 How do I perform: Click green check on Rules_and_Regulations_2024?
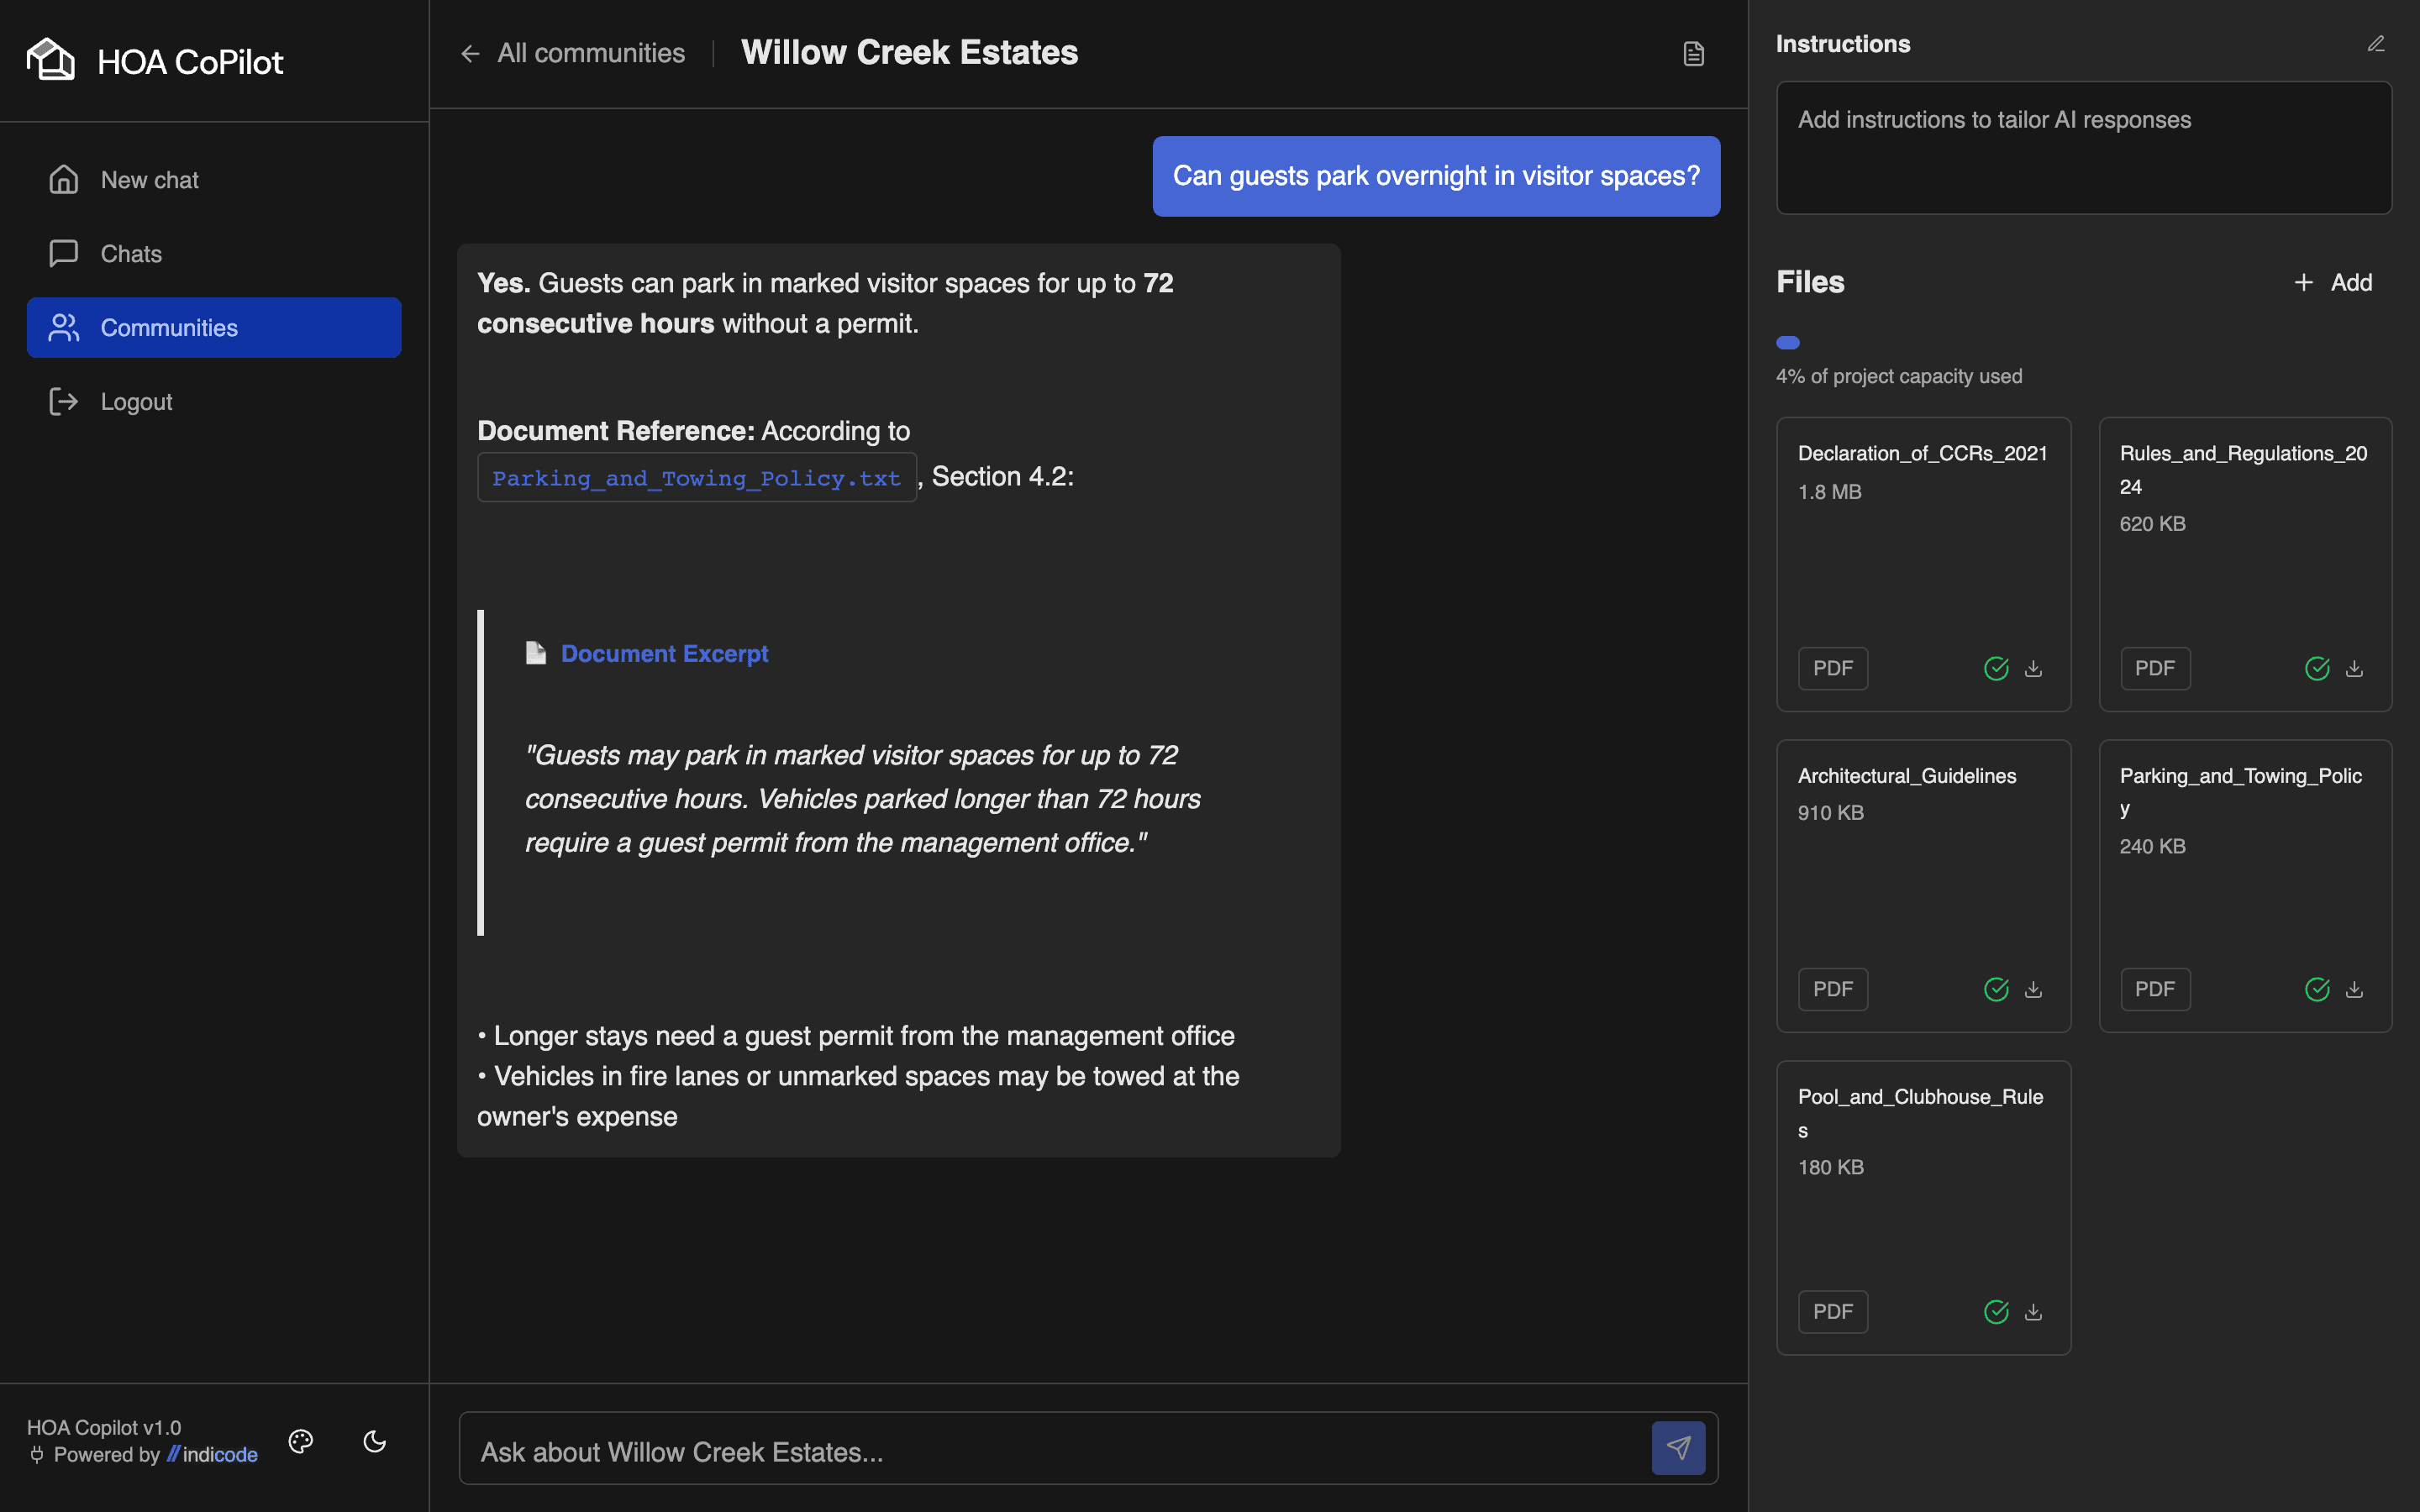(2317, 669)
